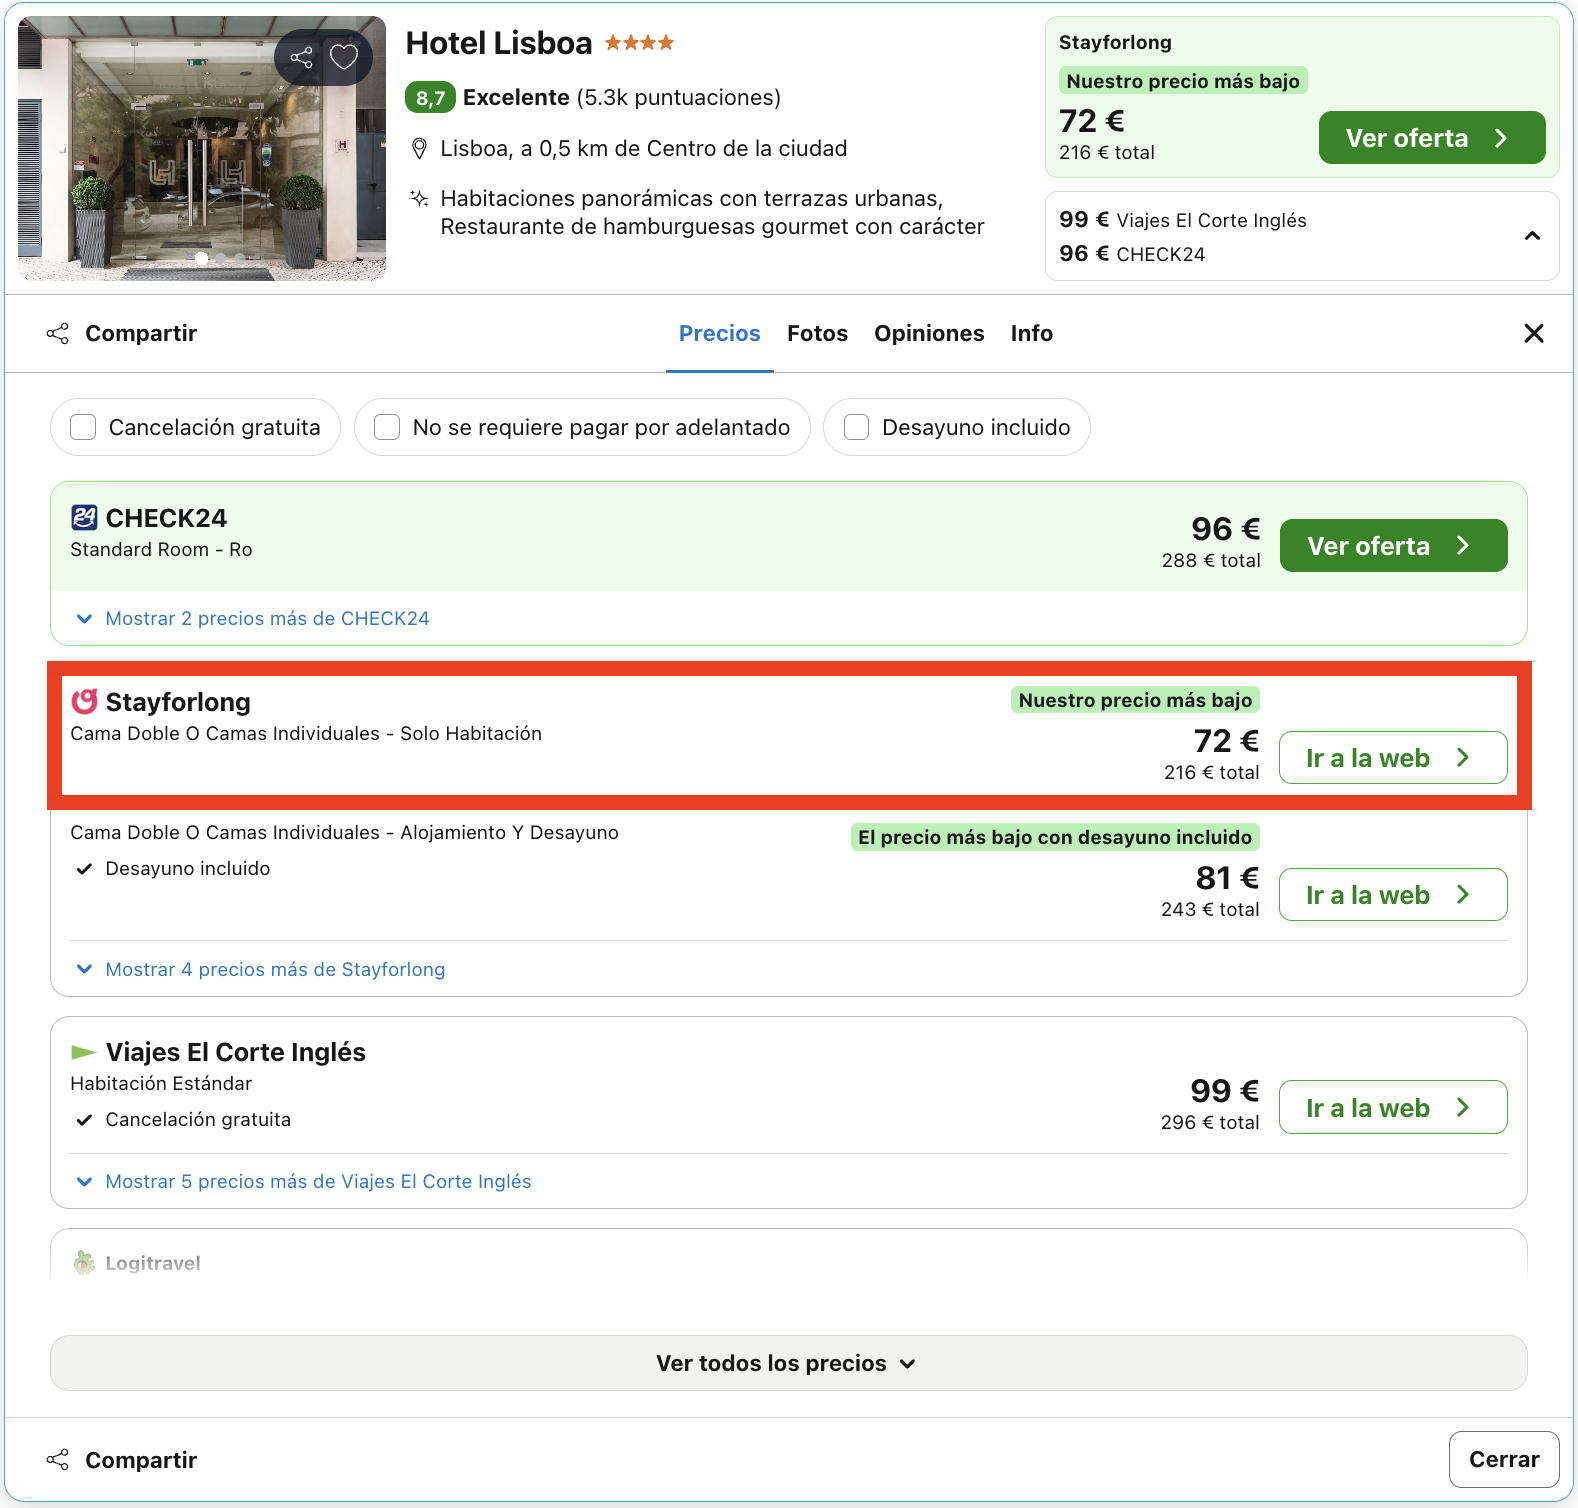
Task: Click the Logitravel logo icon
Action: click(x=84, y=1263)
